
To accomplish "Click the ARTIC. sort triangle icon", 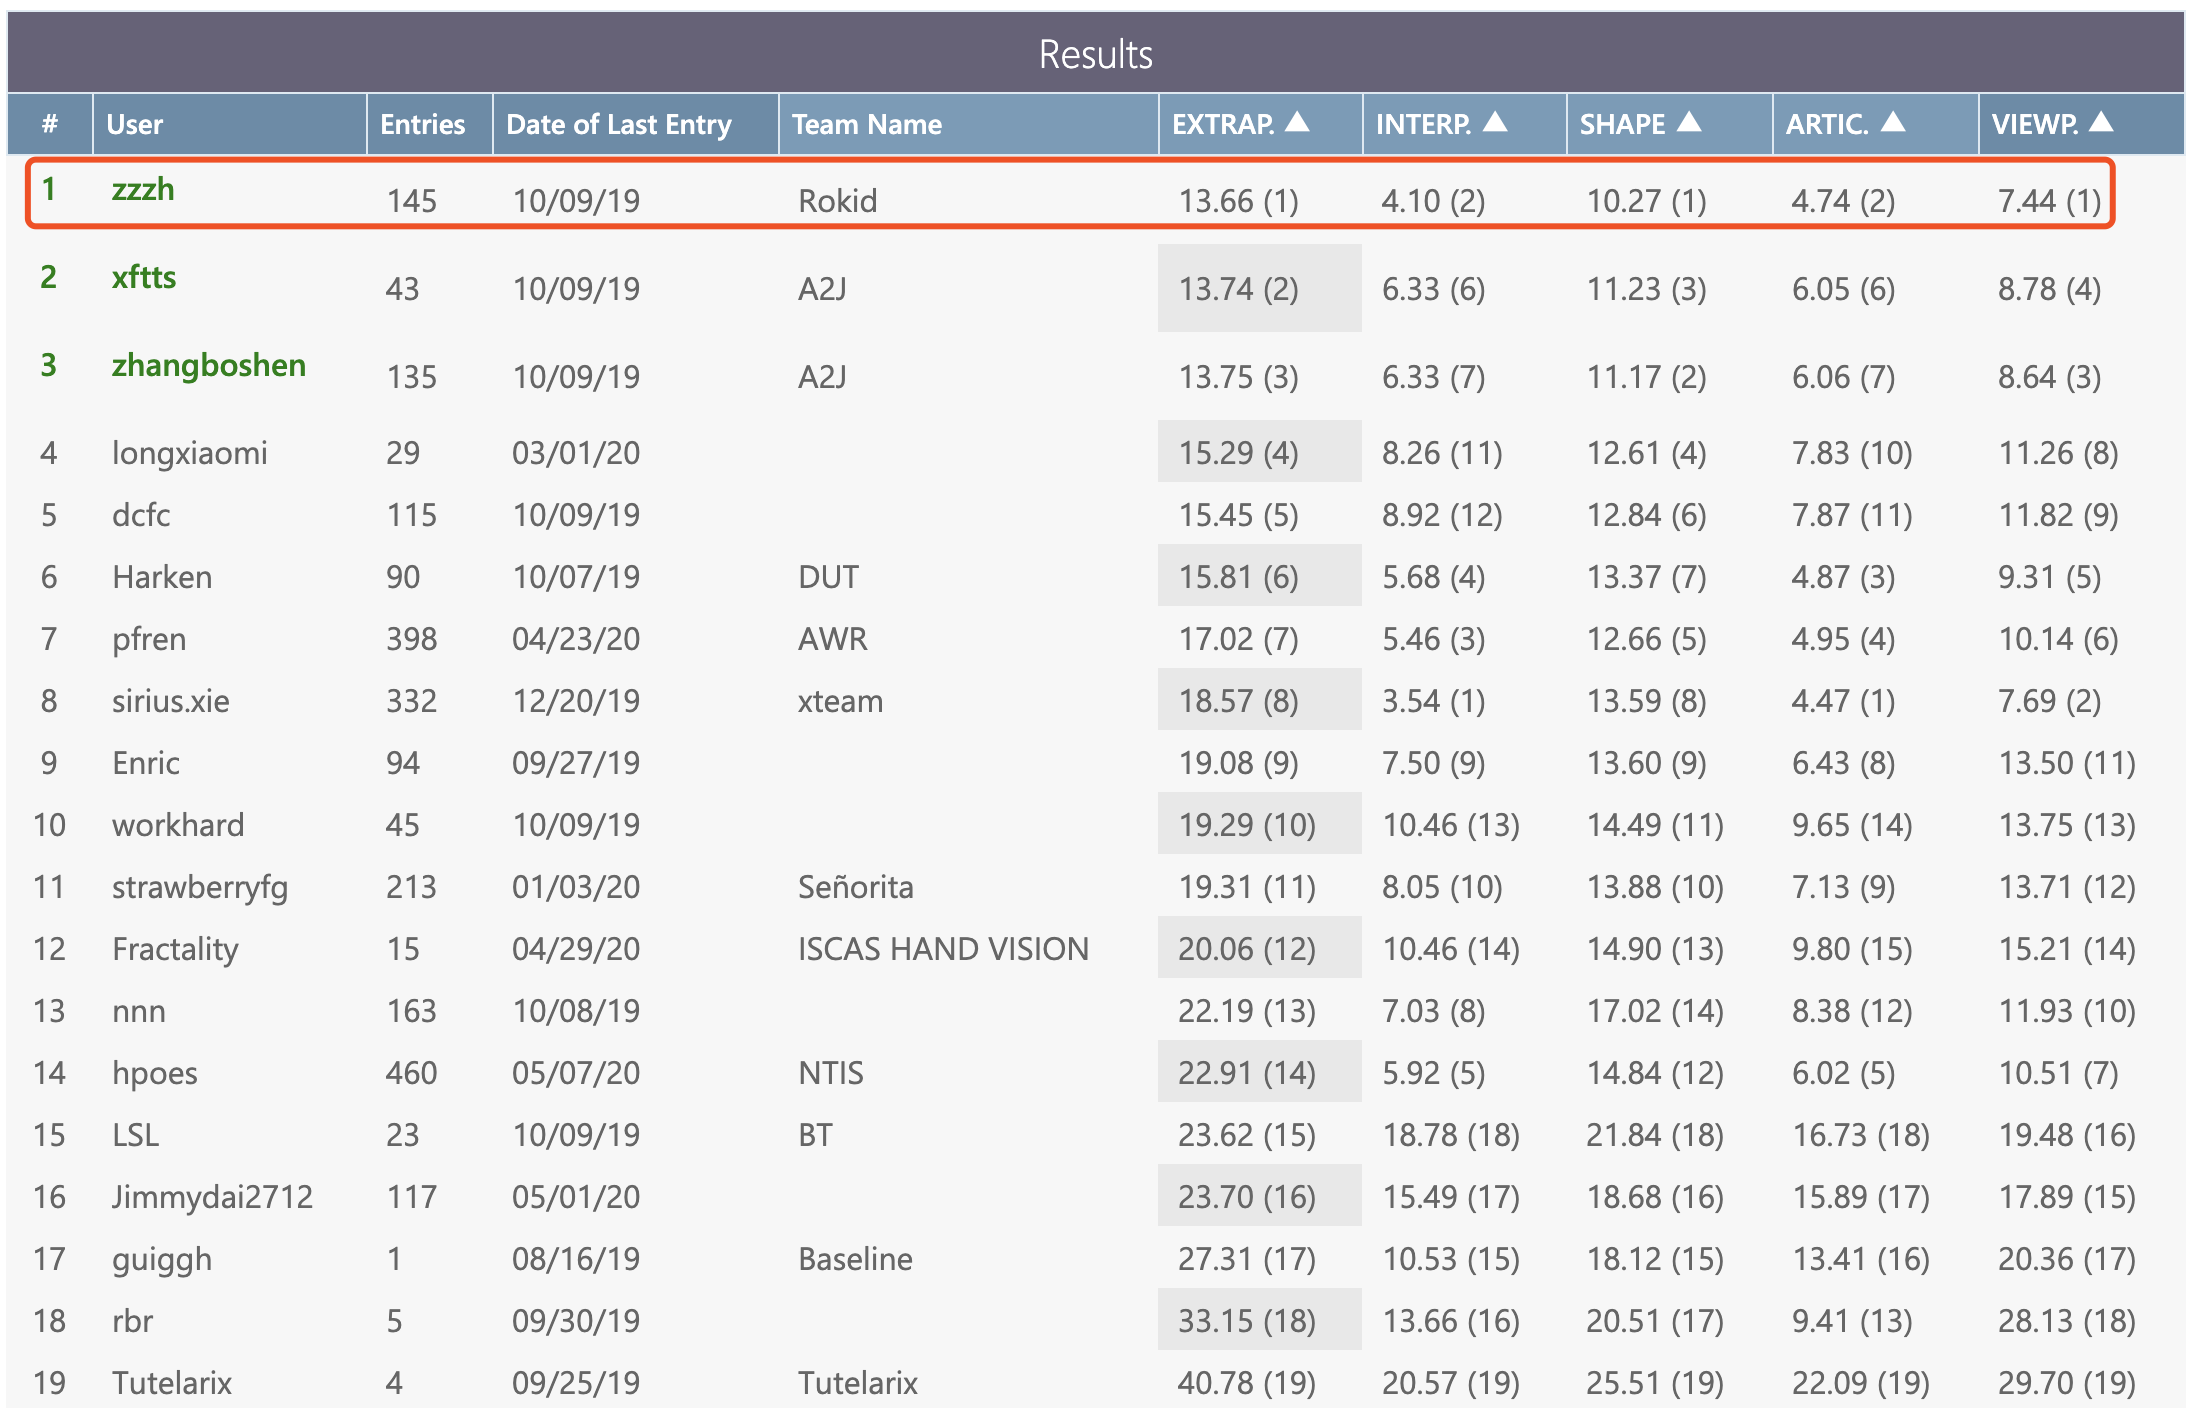I will 1893,122.
